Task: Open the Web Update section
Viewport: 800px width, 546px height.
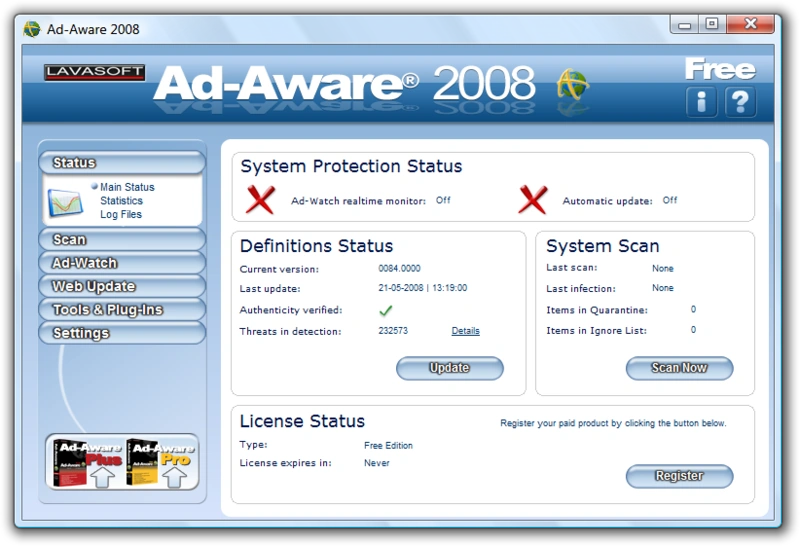Action: click(x=122, y=286)
